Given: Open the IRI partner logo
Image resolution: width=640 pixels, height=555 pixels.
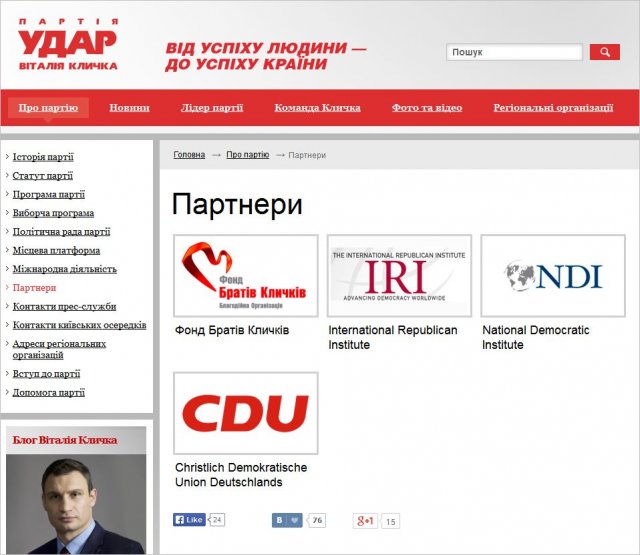Looking at the screenshot, I should [x=399, y=276].
